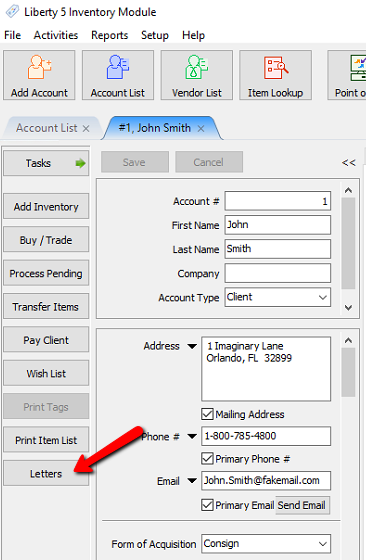Close the #1, John Smith tab
Screen dimensions: 366x560
pos(201,129)
